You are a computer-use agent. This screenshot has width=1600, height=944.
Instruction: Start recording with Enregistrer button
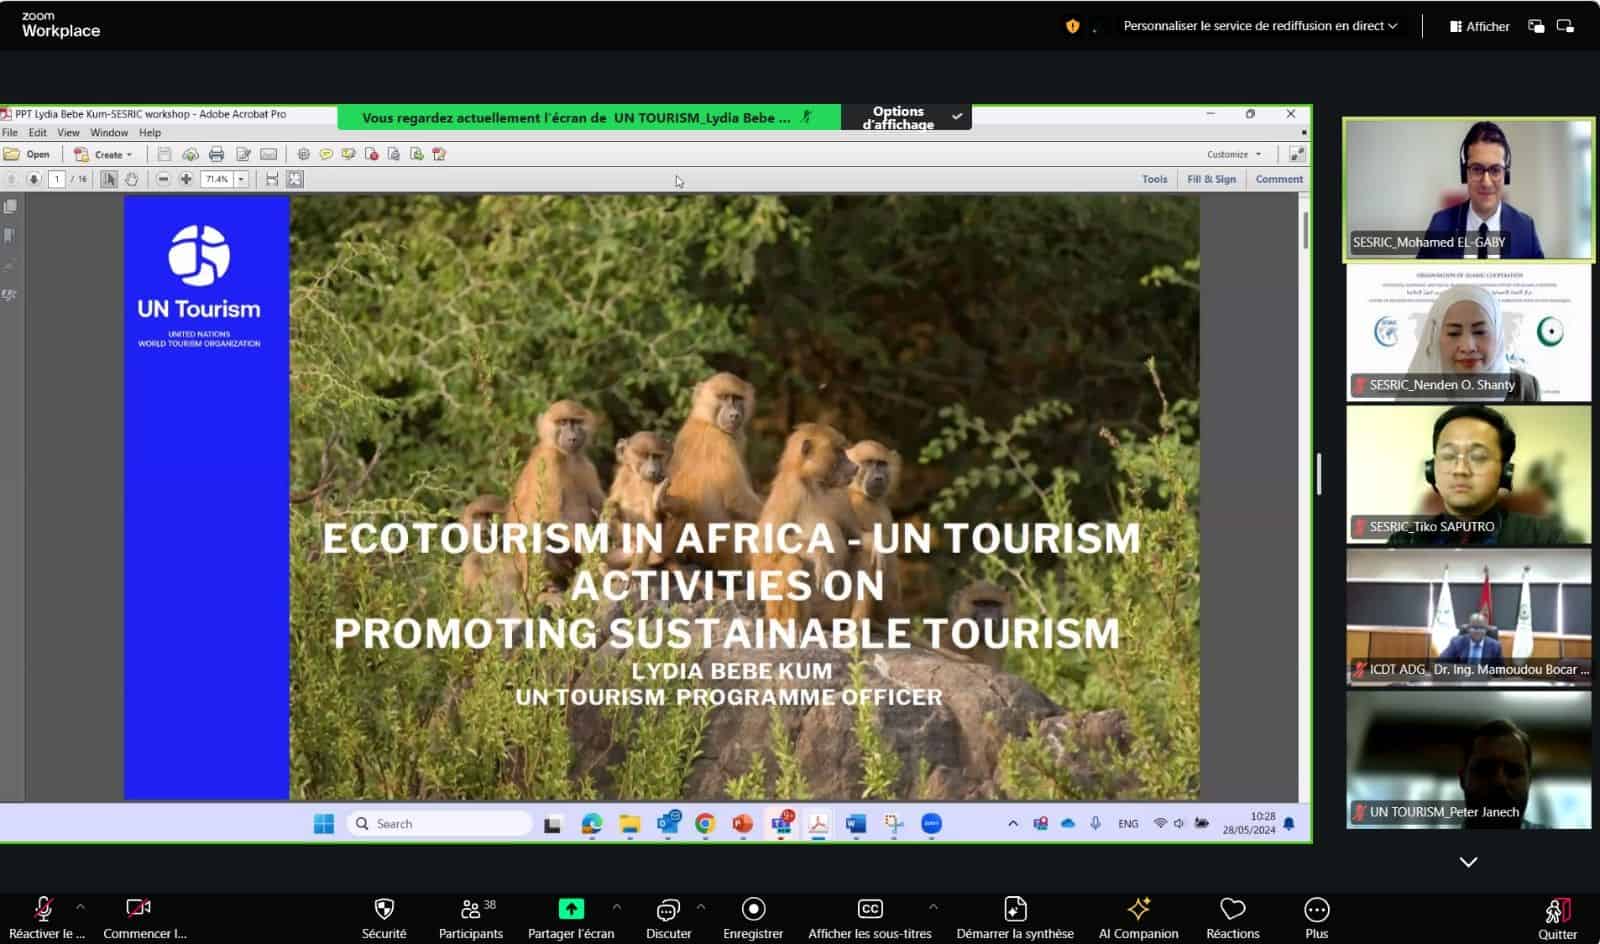pos(753,909)
